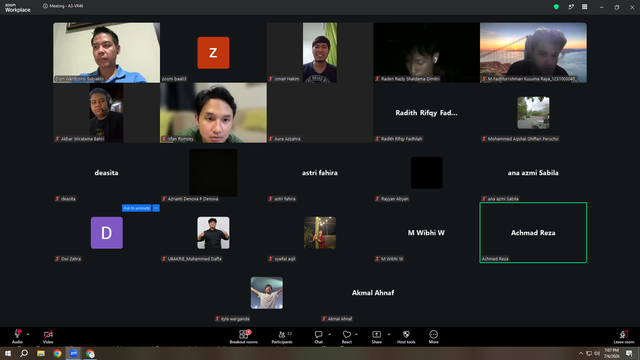640x360 pixels.
Task: Click Ask to unmute on Dwi Zahra
Action: [x=137, y=208]
